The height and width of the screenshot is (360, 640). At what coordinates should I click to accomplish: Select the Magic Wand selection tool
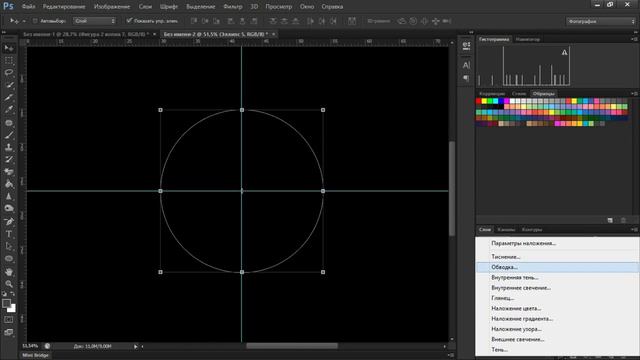pos(9,85)
